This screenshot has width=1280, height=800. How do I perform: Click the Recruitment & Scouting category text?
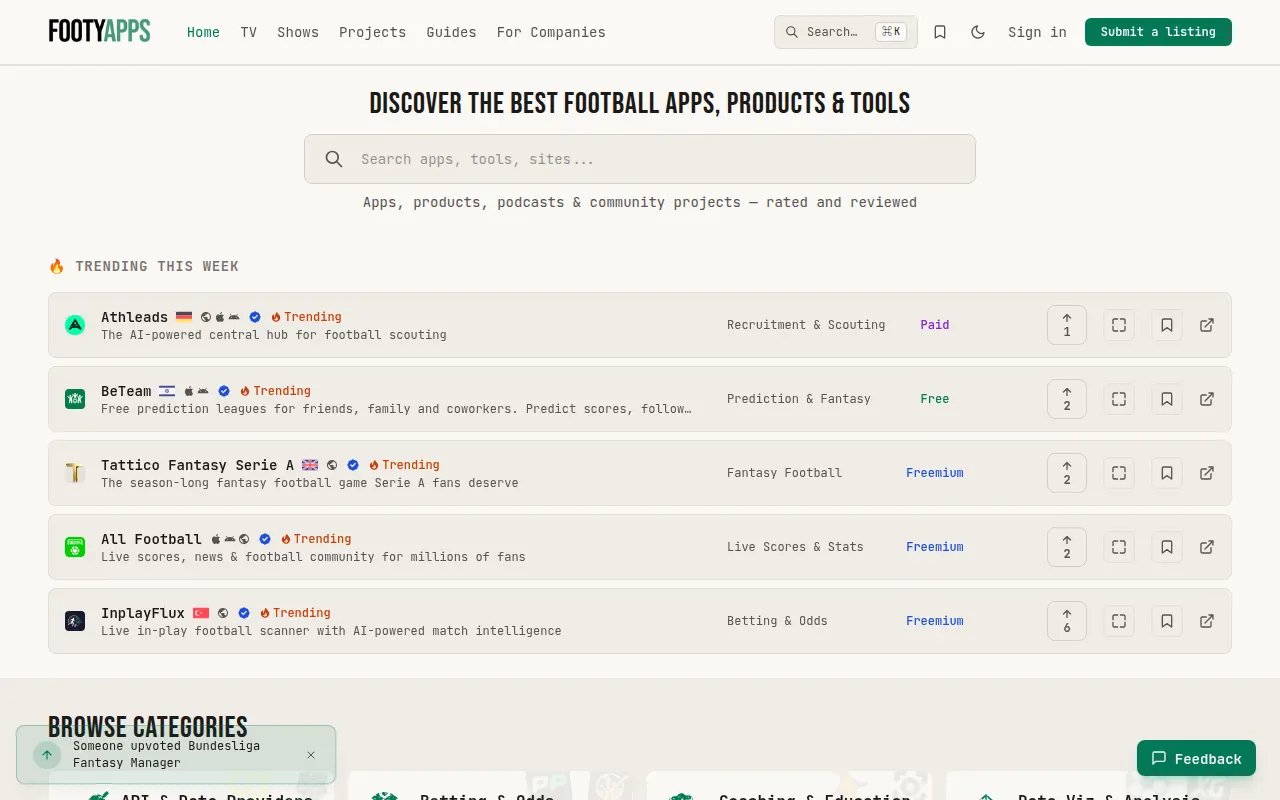[x=806, y=325]
